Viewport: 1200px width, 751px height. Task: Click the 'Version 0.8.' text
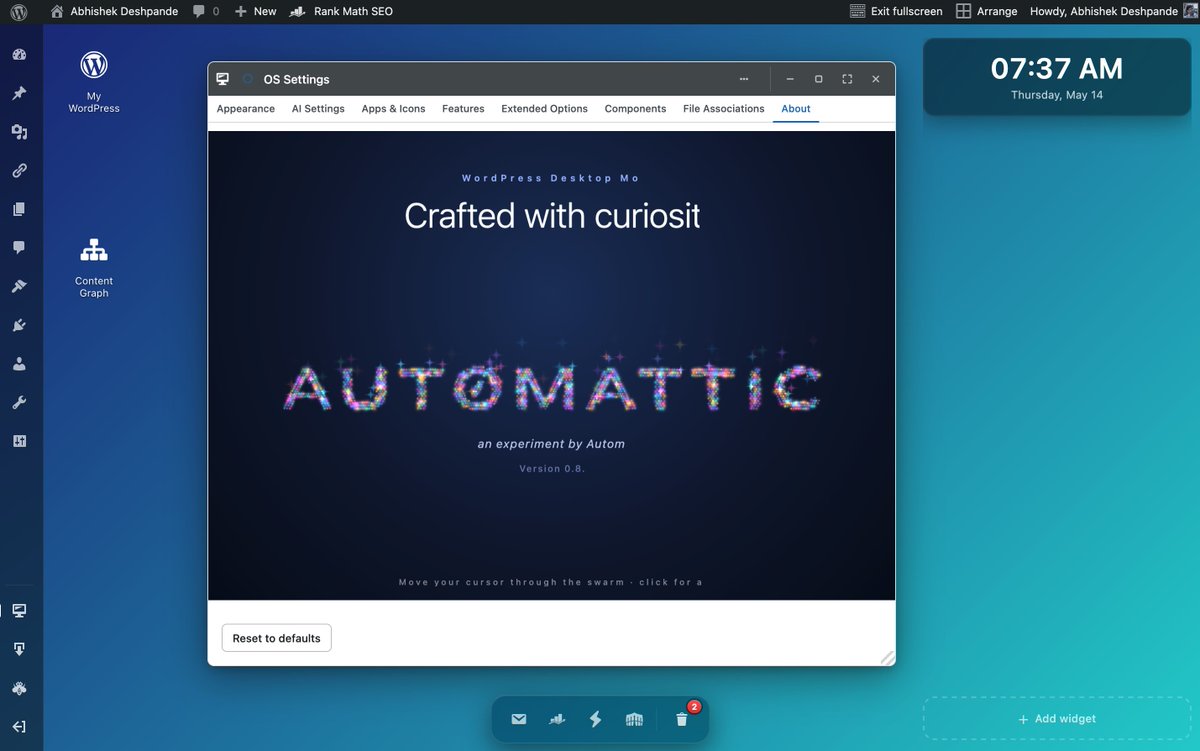(552, 468)
